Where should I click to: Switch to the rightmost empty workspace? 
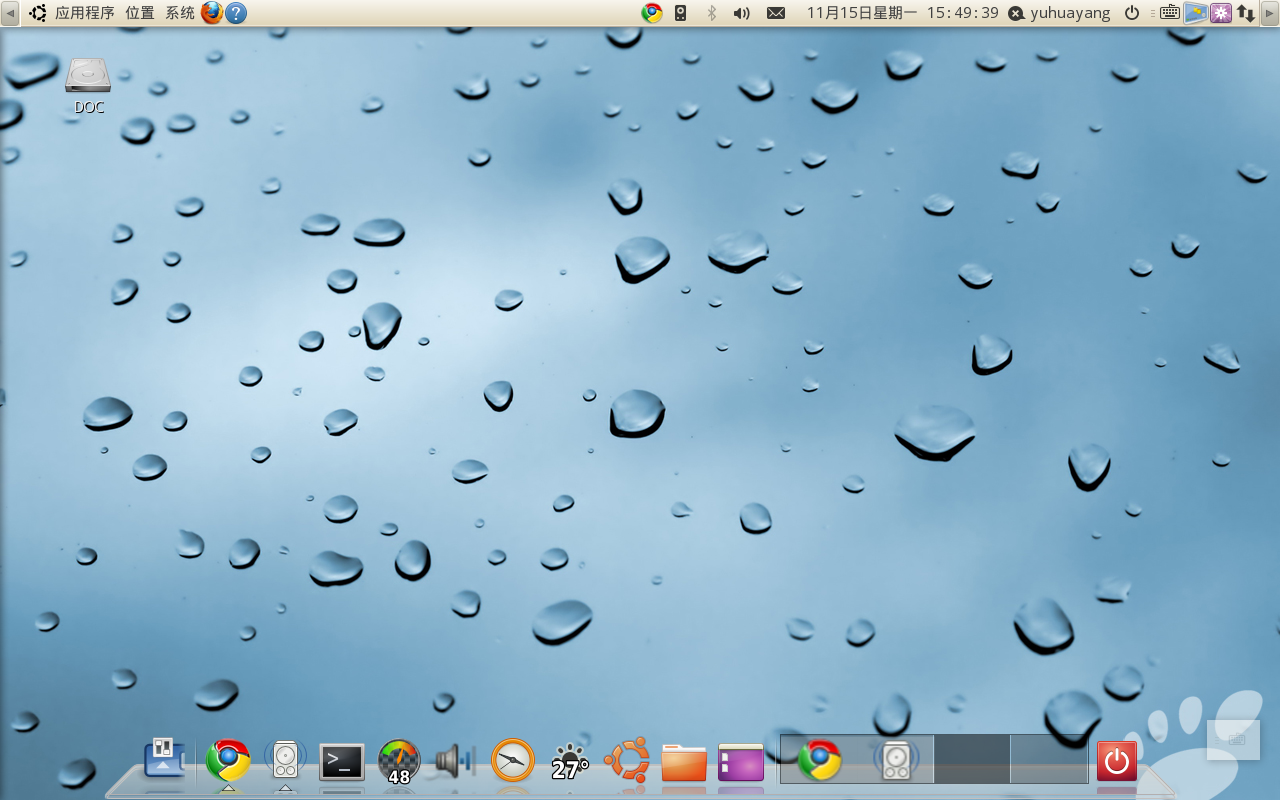click(1049, 759)
